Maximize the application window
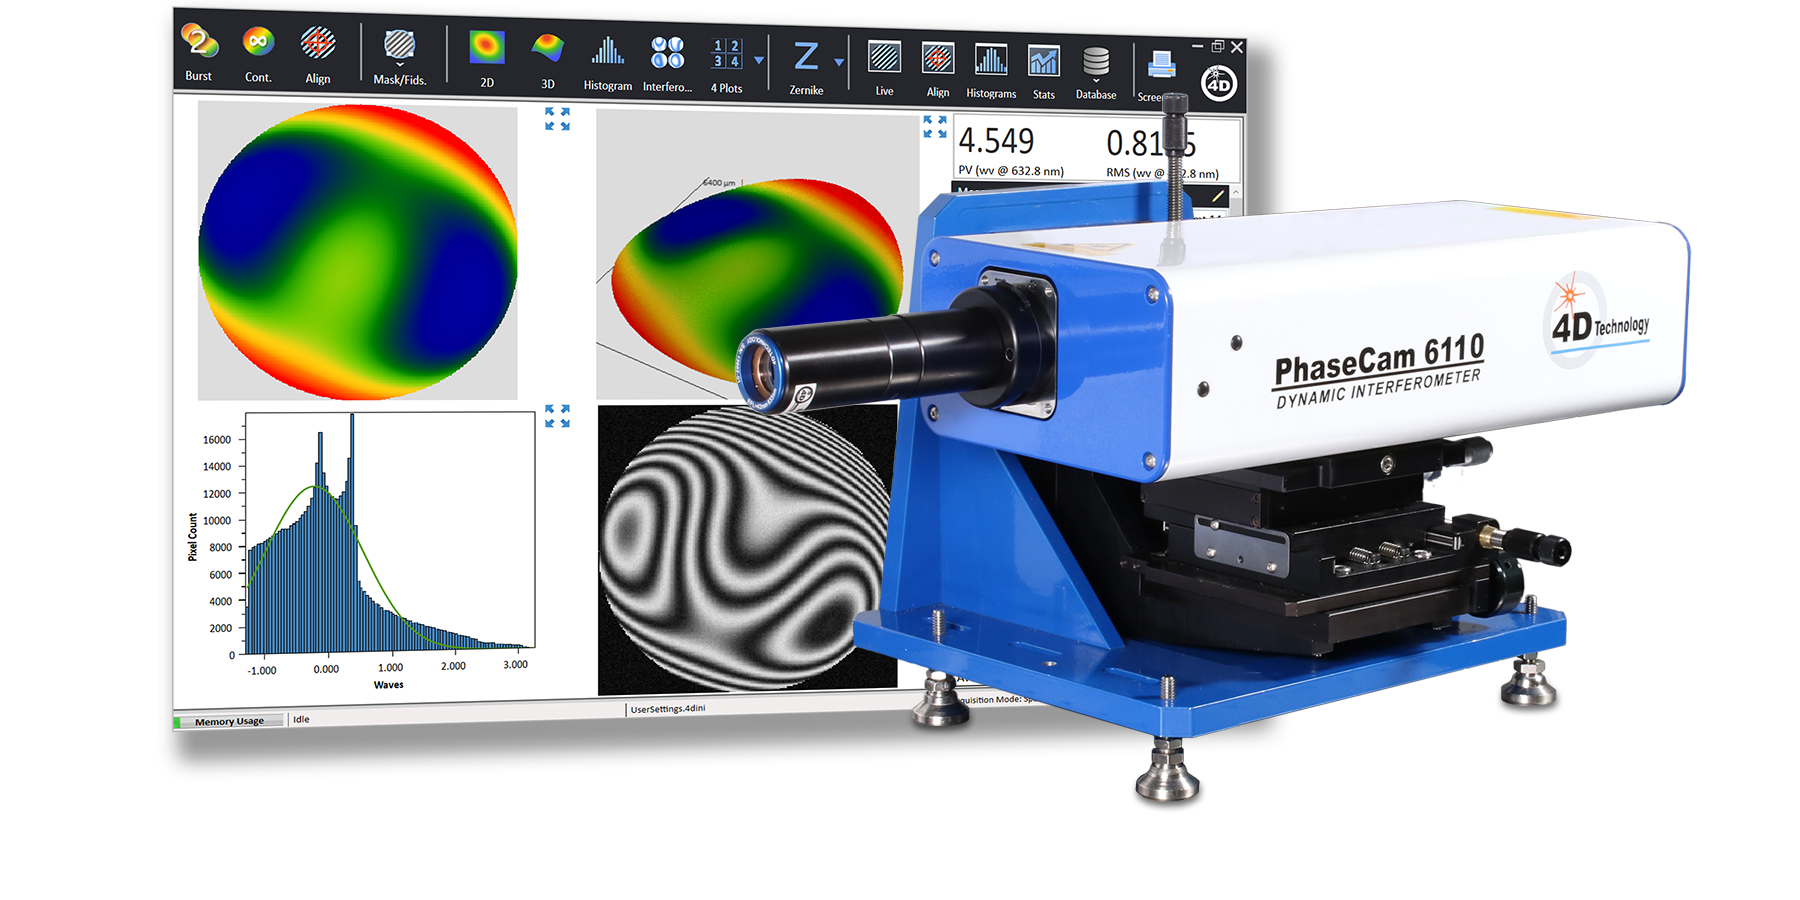This screenshot has width=1800, height=900. (x=1217, y=46)
